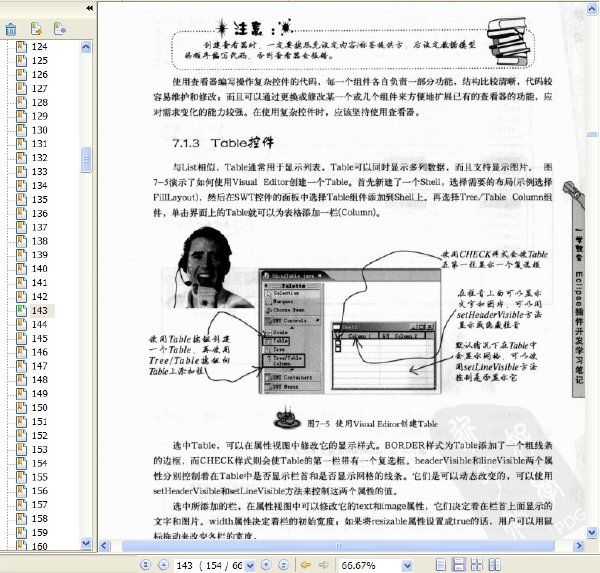The width and height of the screenshot is (600, 573).
Task: Go back to previous view
Action: (x=306, y=565)
